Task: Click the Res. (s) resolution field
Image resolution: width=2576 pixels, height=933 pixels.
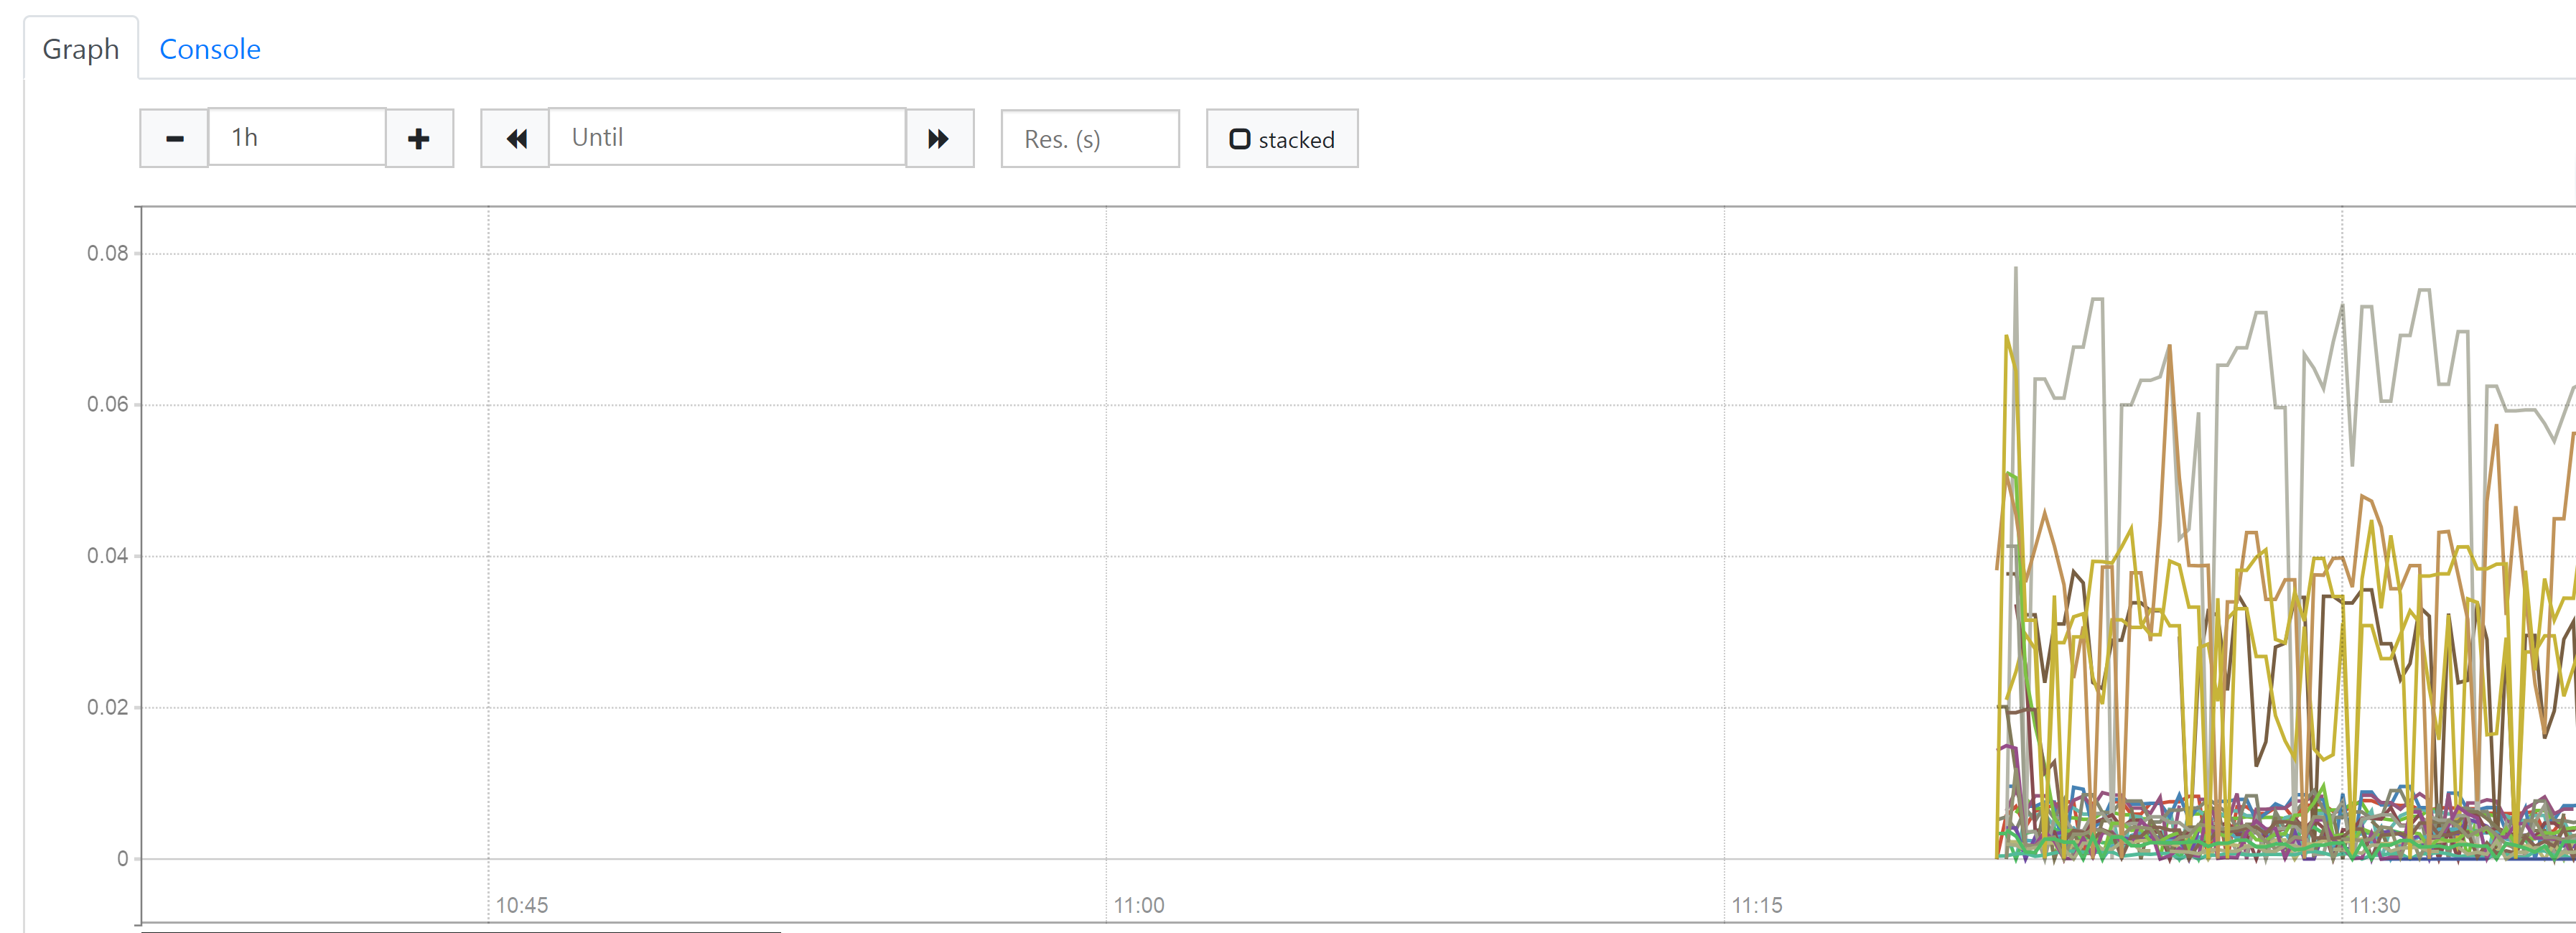Action: tap(1090, 139)
